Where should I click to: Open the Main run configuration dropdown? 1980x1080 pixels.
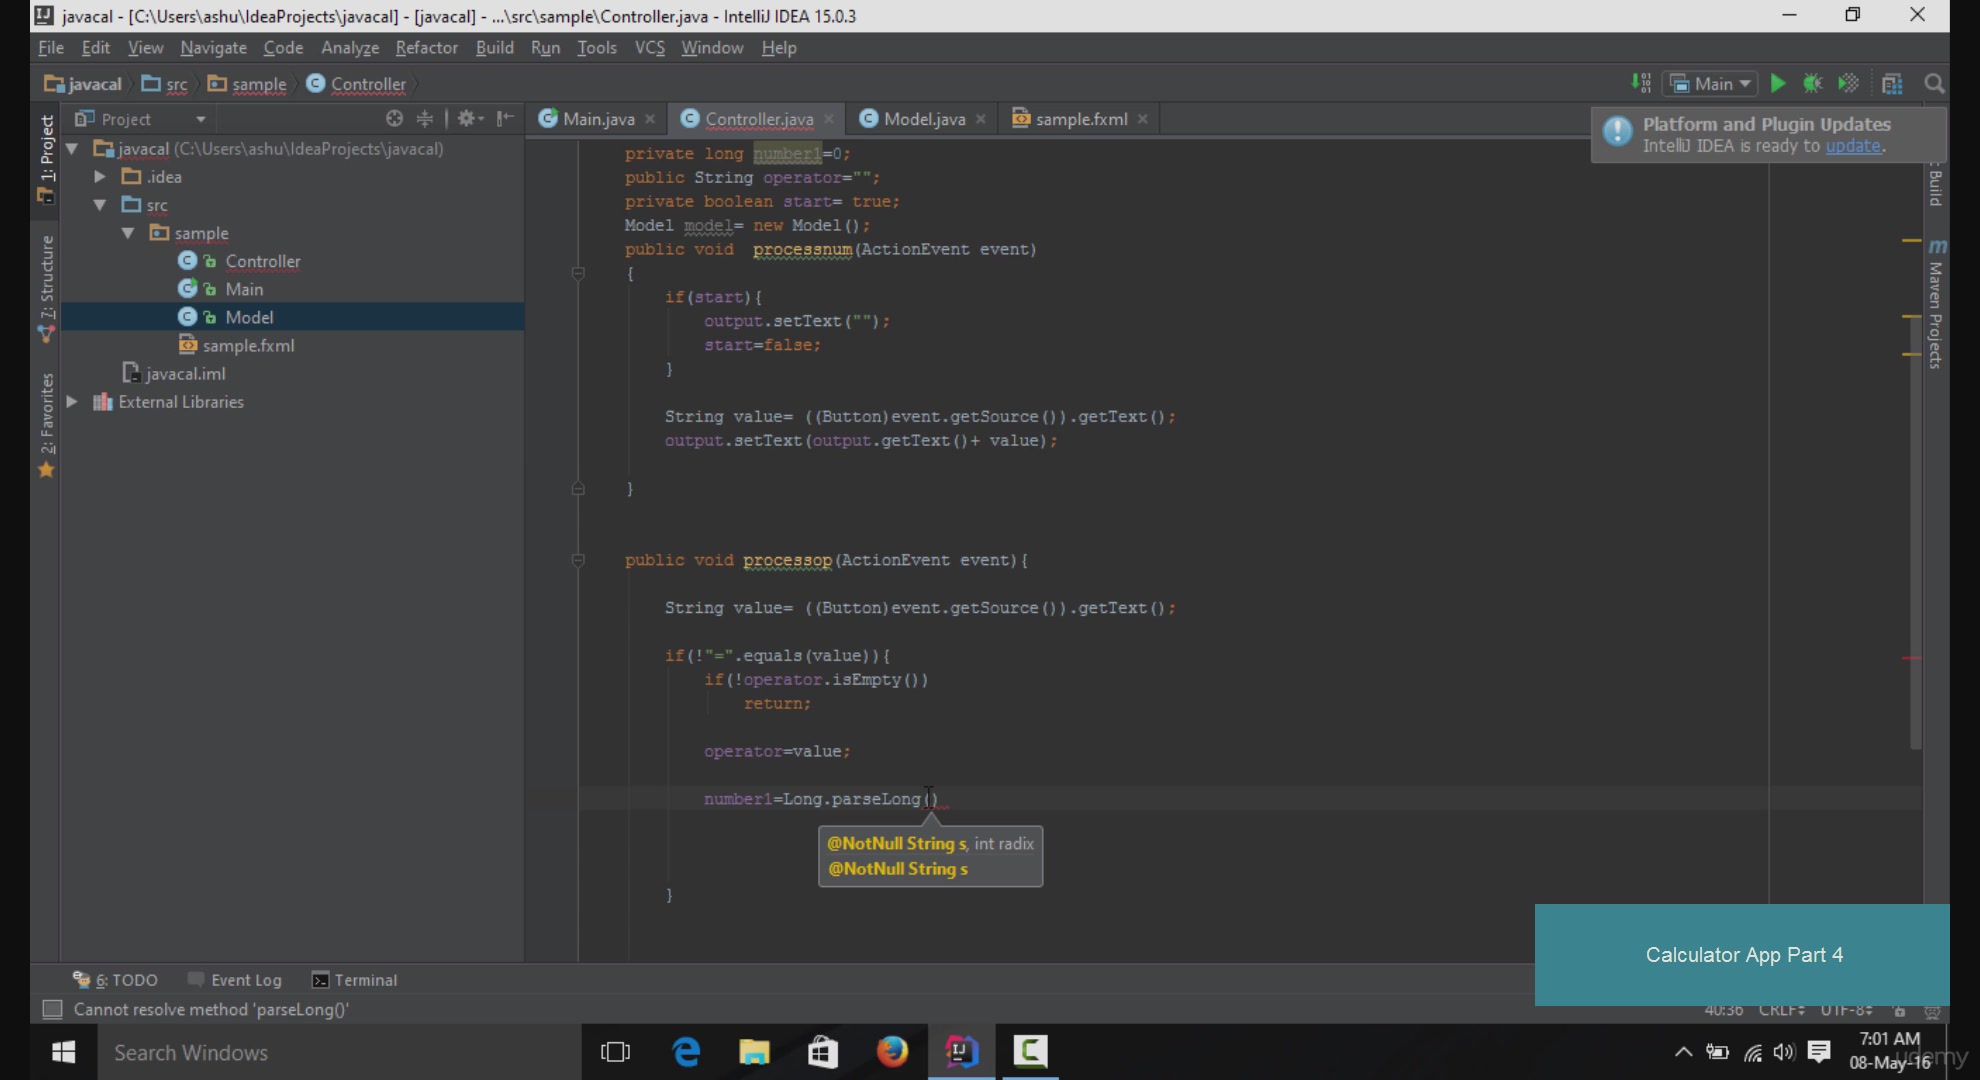point(1711,84)
